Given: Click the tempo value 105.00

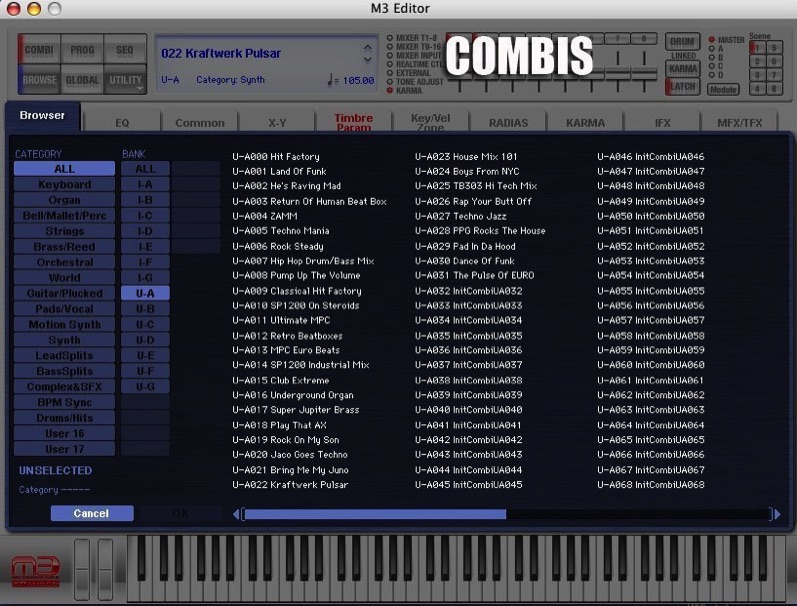Looking at the screenshot, I should pyautogui.click(x=358, y=80).
